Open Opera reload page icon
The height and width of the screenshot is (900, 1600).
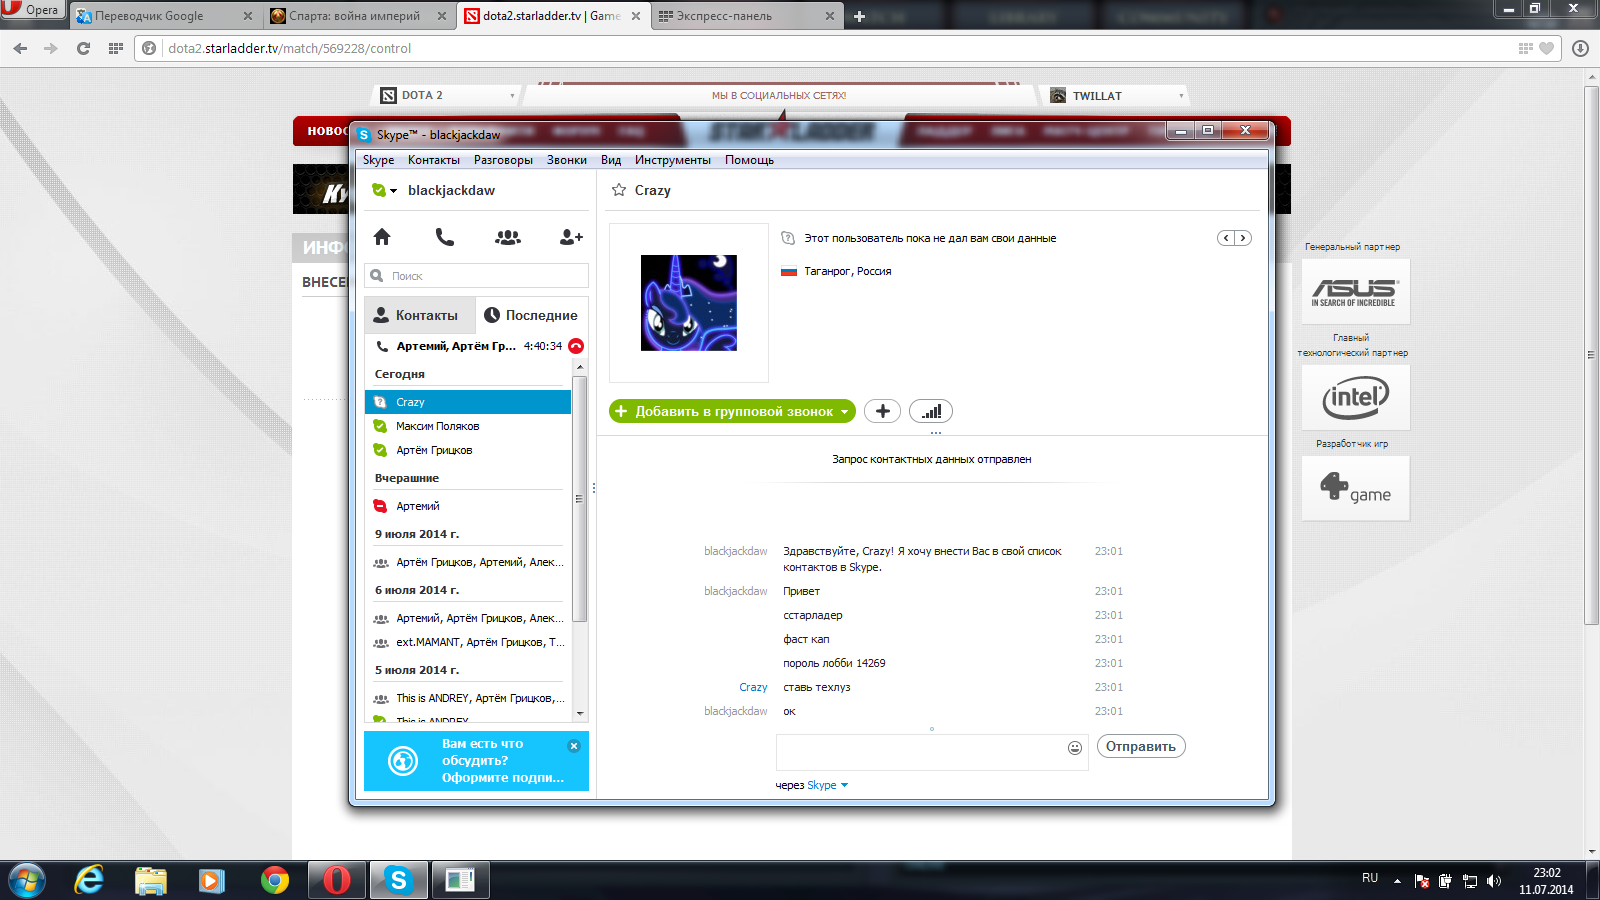(x=83, y=48)
